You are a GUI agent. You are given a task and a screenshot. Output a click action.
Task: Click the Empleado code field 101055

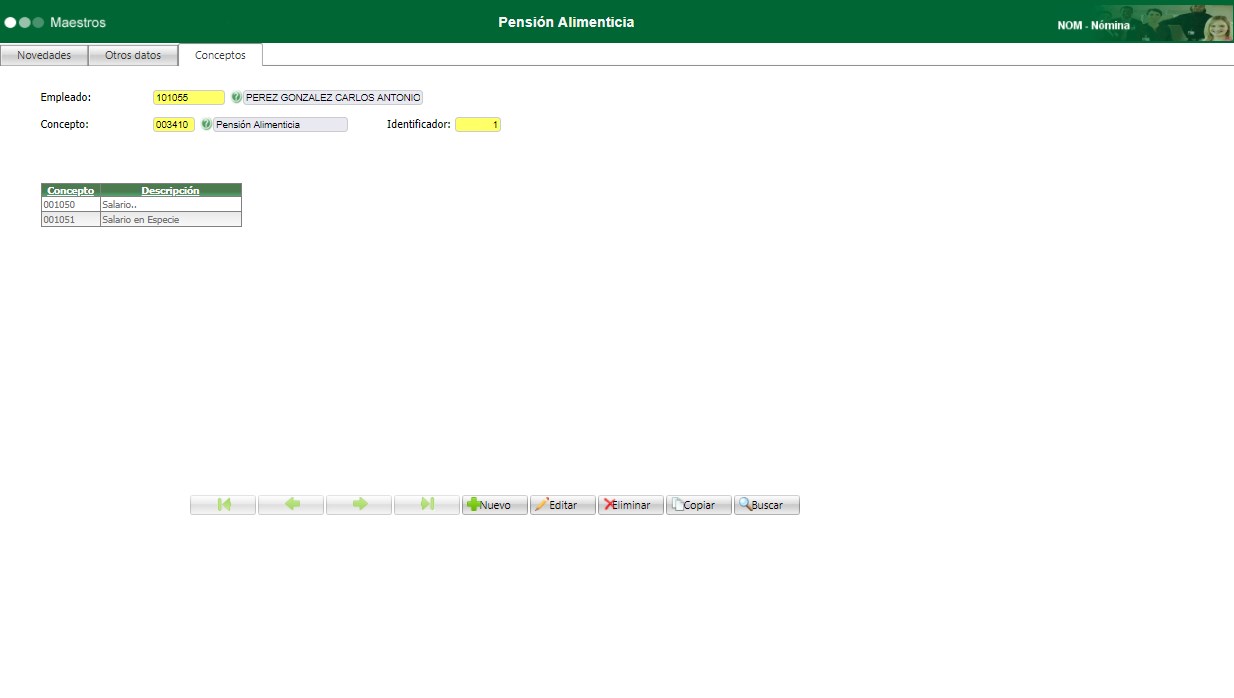click(189, 98)
